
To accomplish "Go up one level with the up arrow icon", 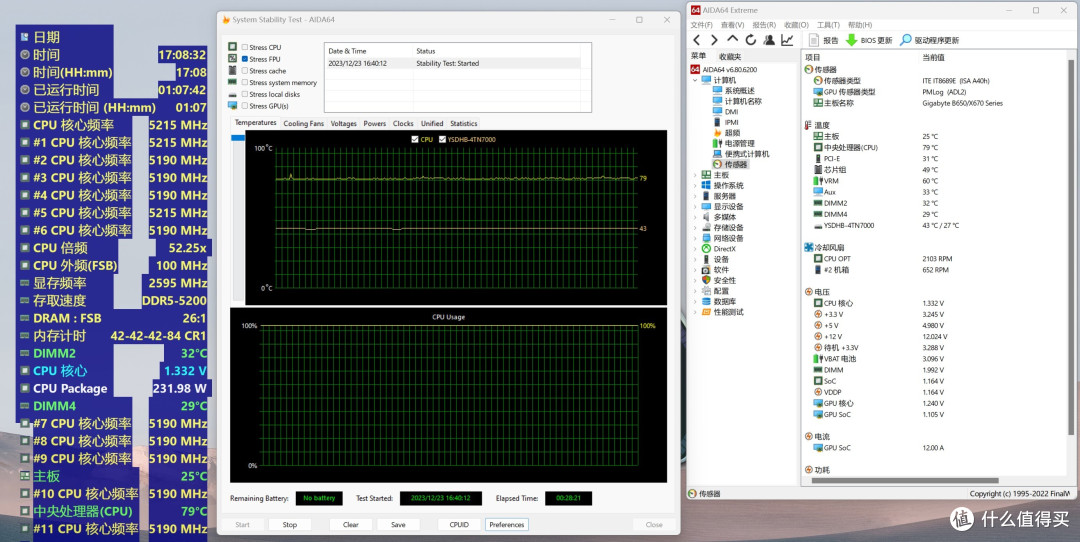I will [732, 40].
